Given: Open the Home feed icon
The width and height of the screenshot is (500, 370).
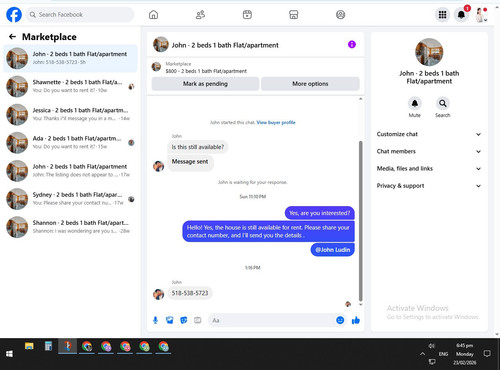Looking at the screenshot, I should click(x=153, y=15).
